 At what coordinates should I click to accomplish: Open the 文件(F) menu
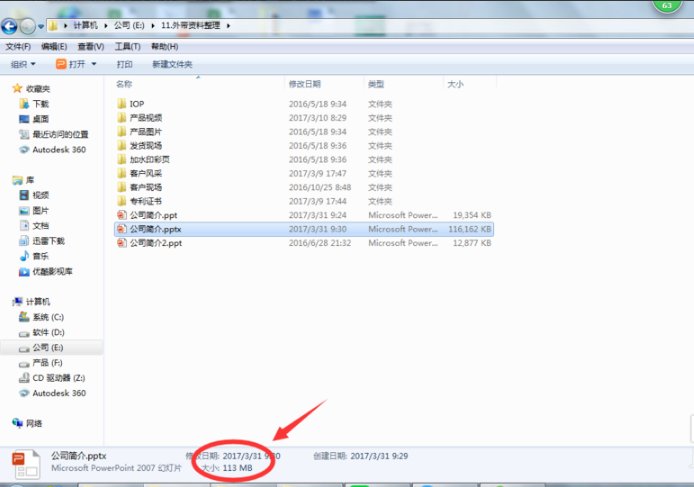(18, 46)
